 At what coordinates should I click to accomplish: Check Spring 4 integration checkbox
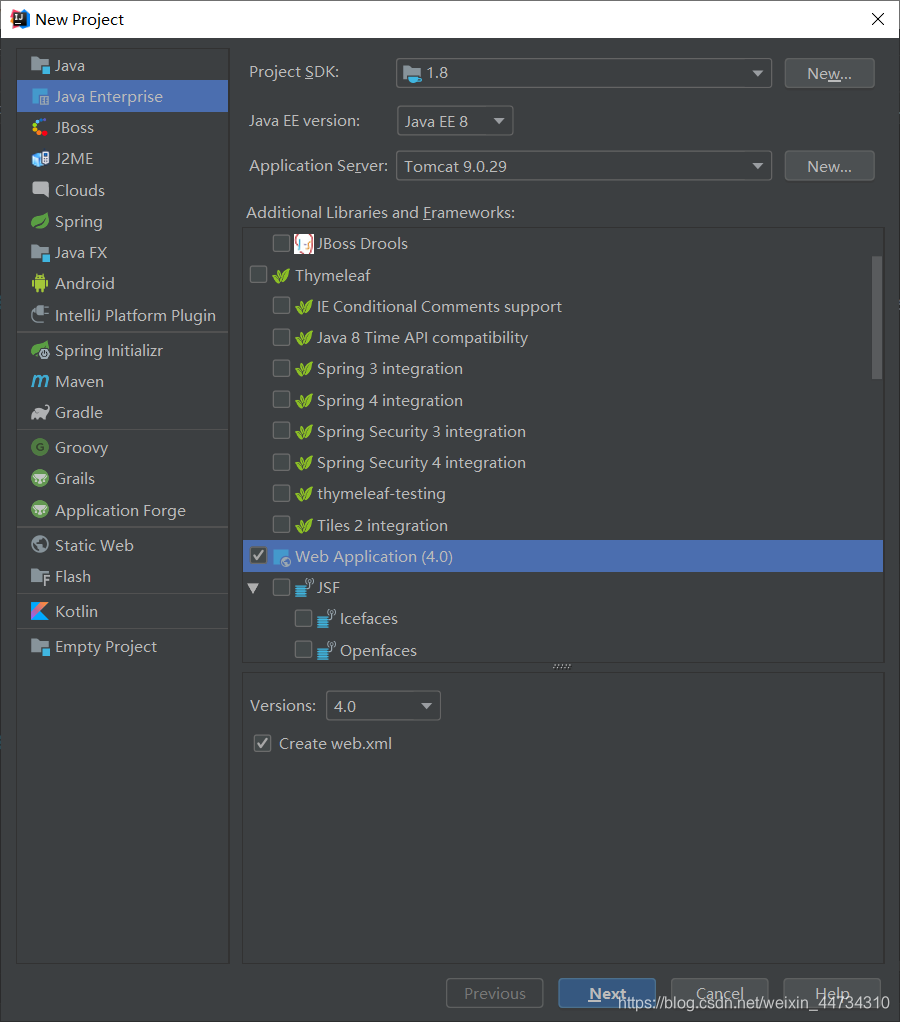tap(282, 399)
